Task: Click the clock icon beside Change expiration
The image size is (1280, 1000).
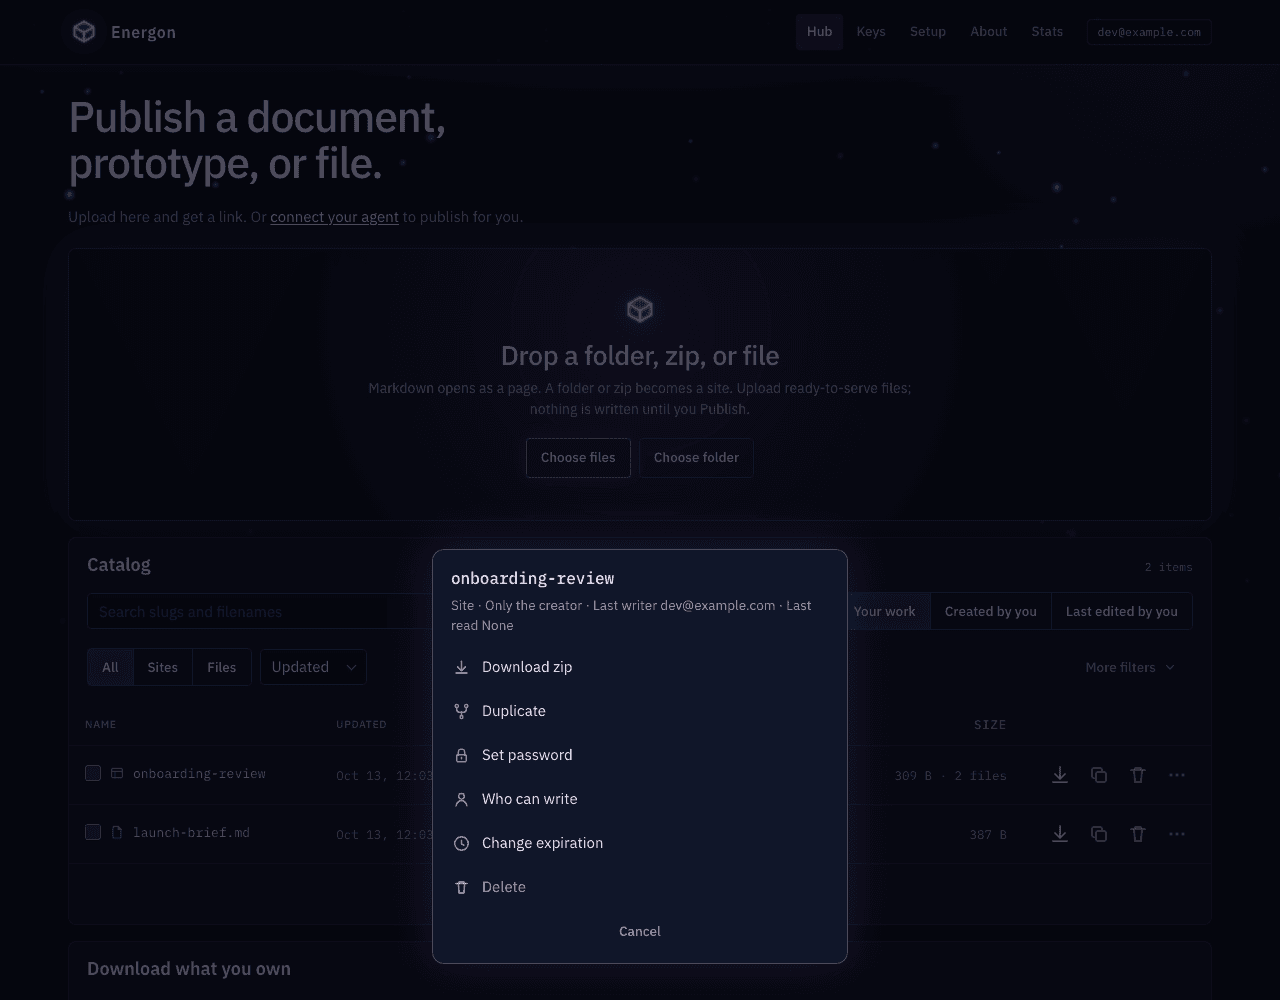Action: pyautogui.click(x=461, y=843)
